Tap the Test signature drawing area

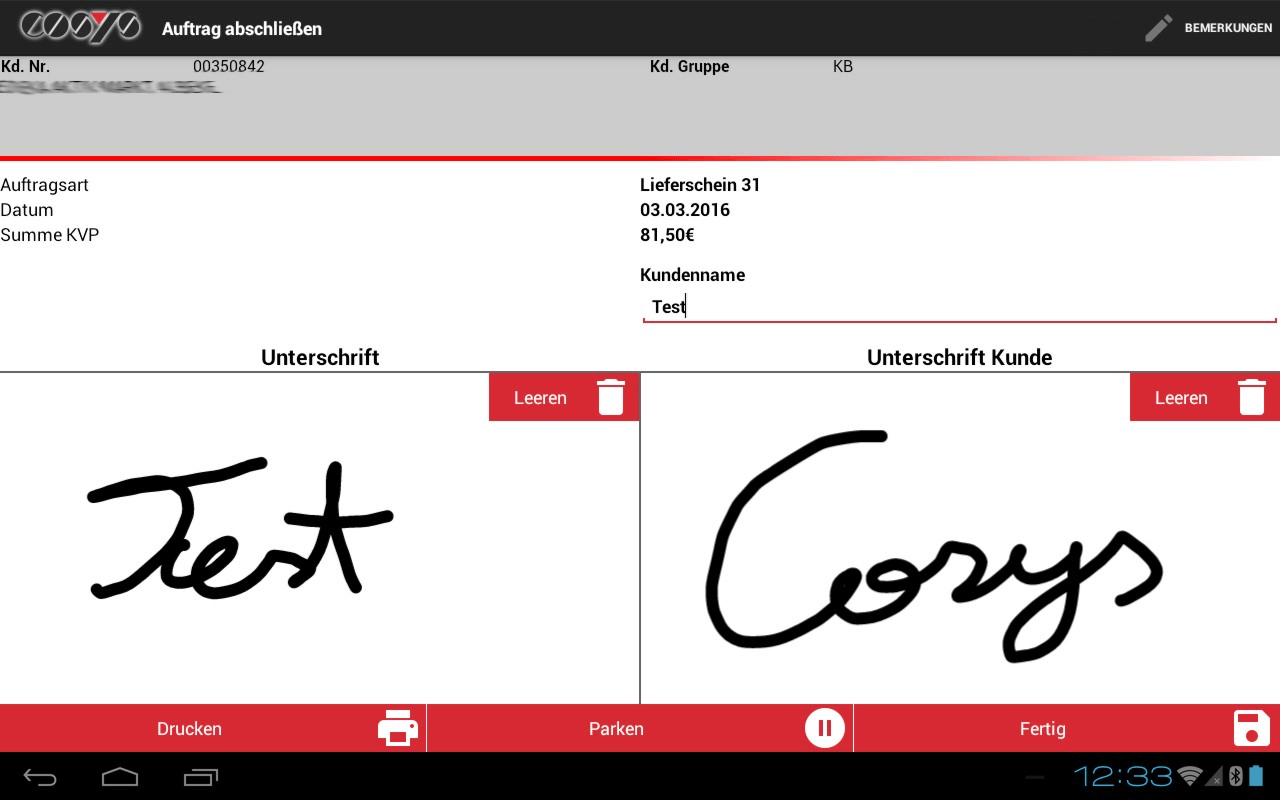tap(319, 538)
